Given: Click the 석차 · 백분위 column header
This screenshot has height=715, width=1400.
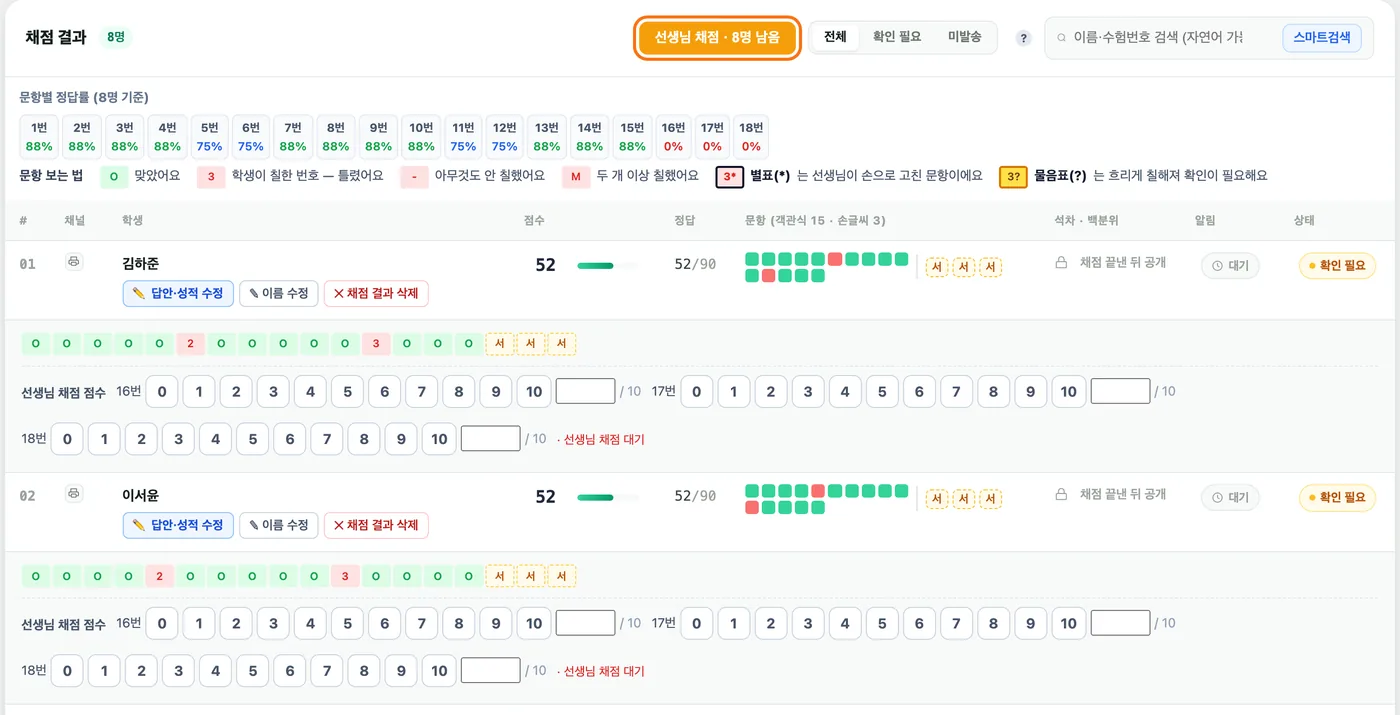Looking at the screenshot, I should click(x=1086, y=220).
